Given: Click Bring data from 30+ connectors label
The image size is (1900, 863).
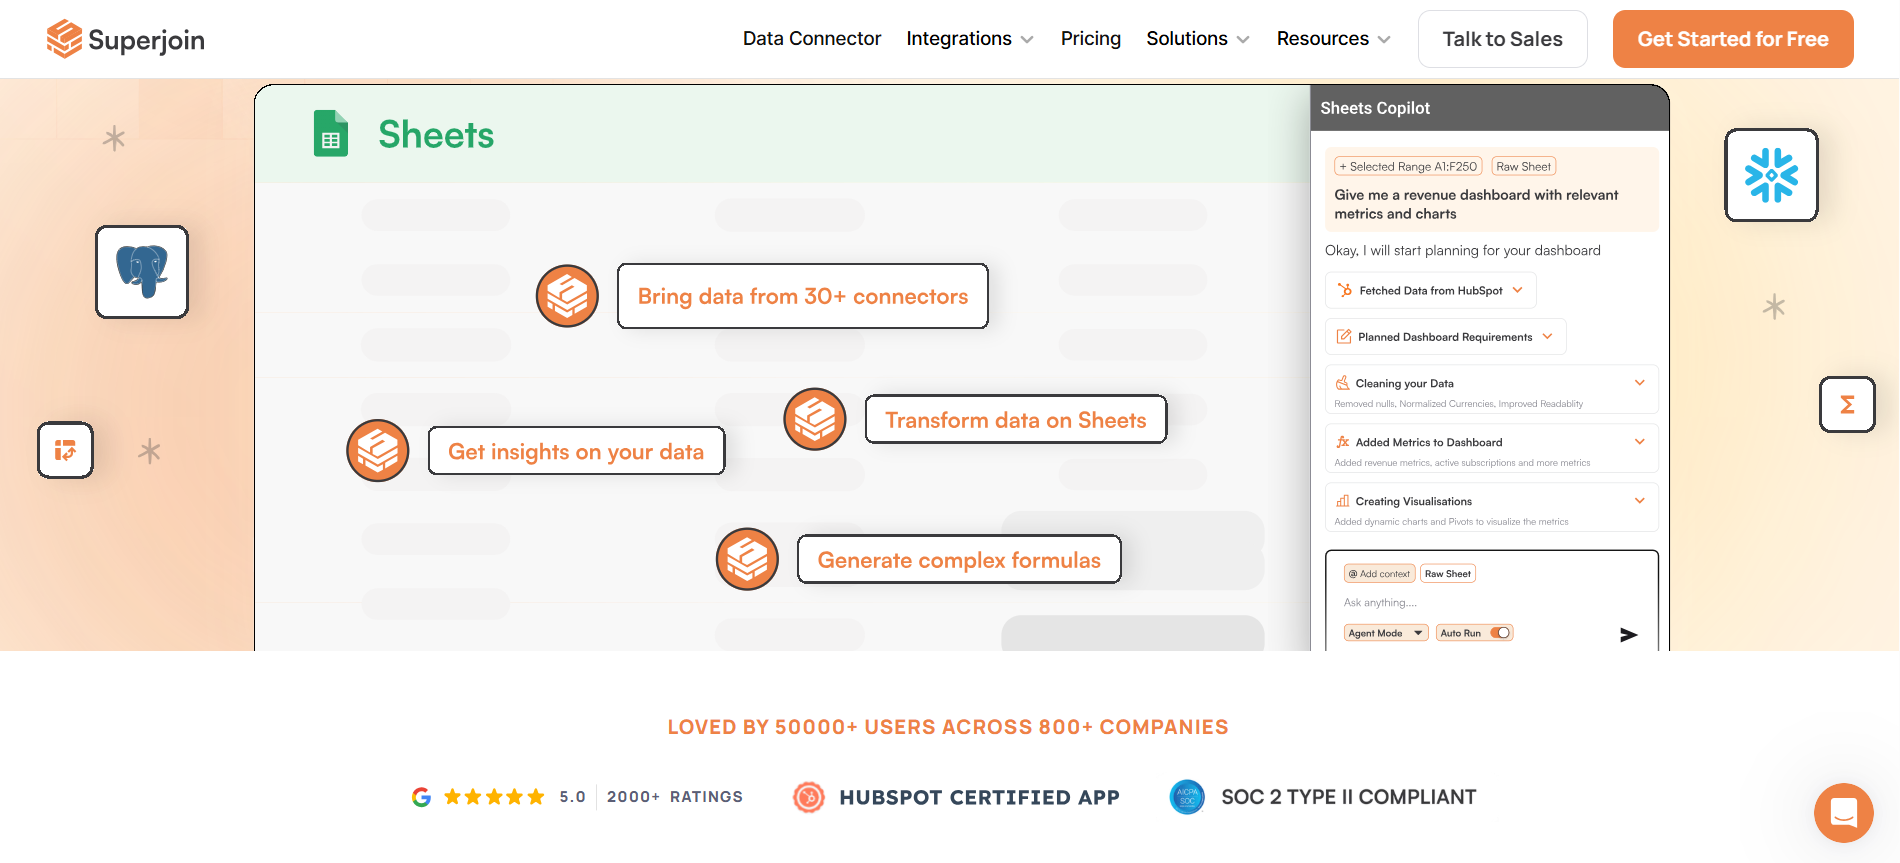Looking at the screenshot, I should pos(803,296).
